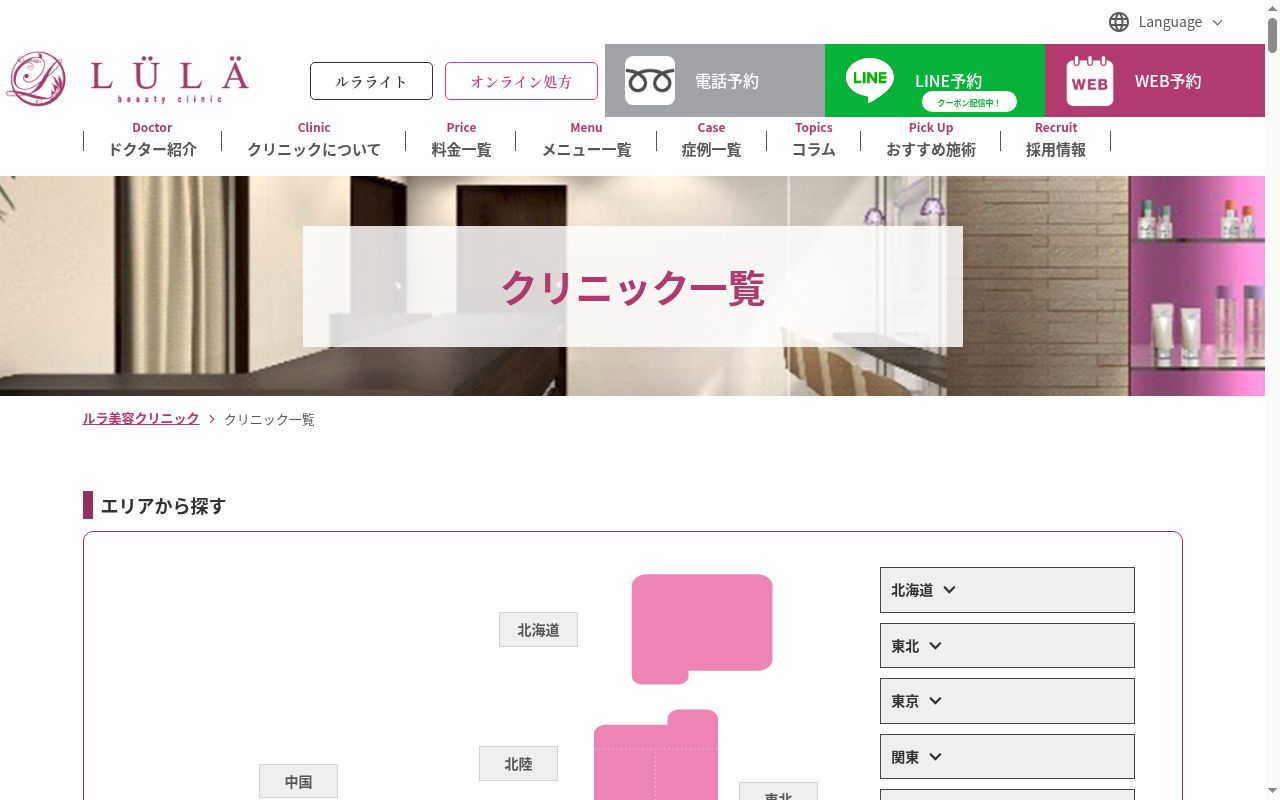Click the ルラライト button

371,81
